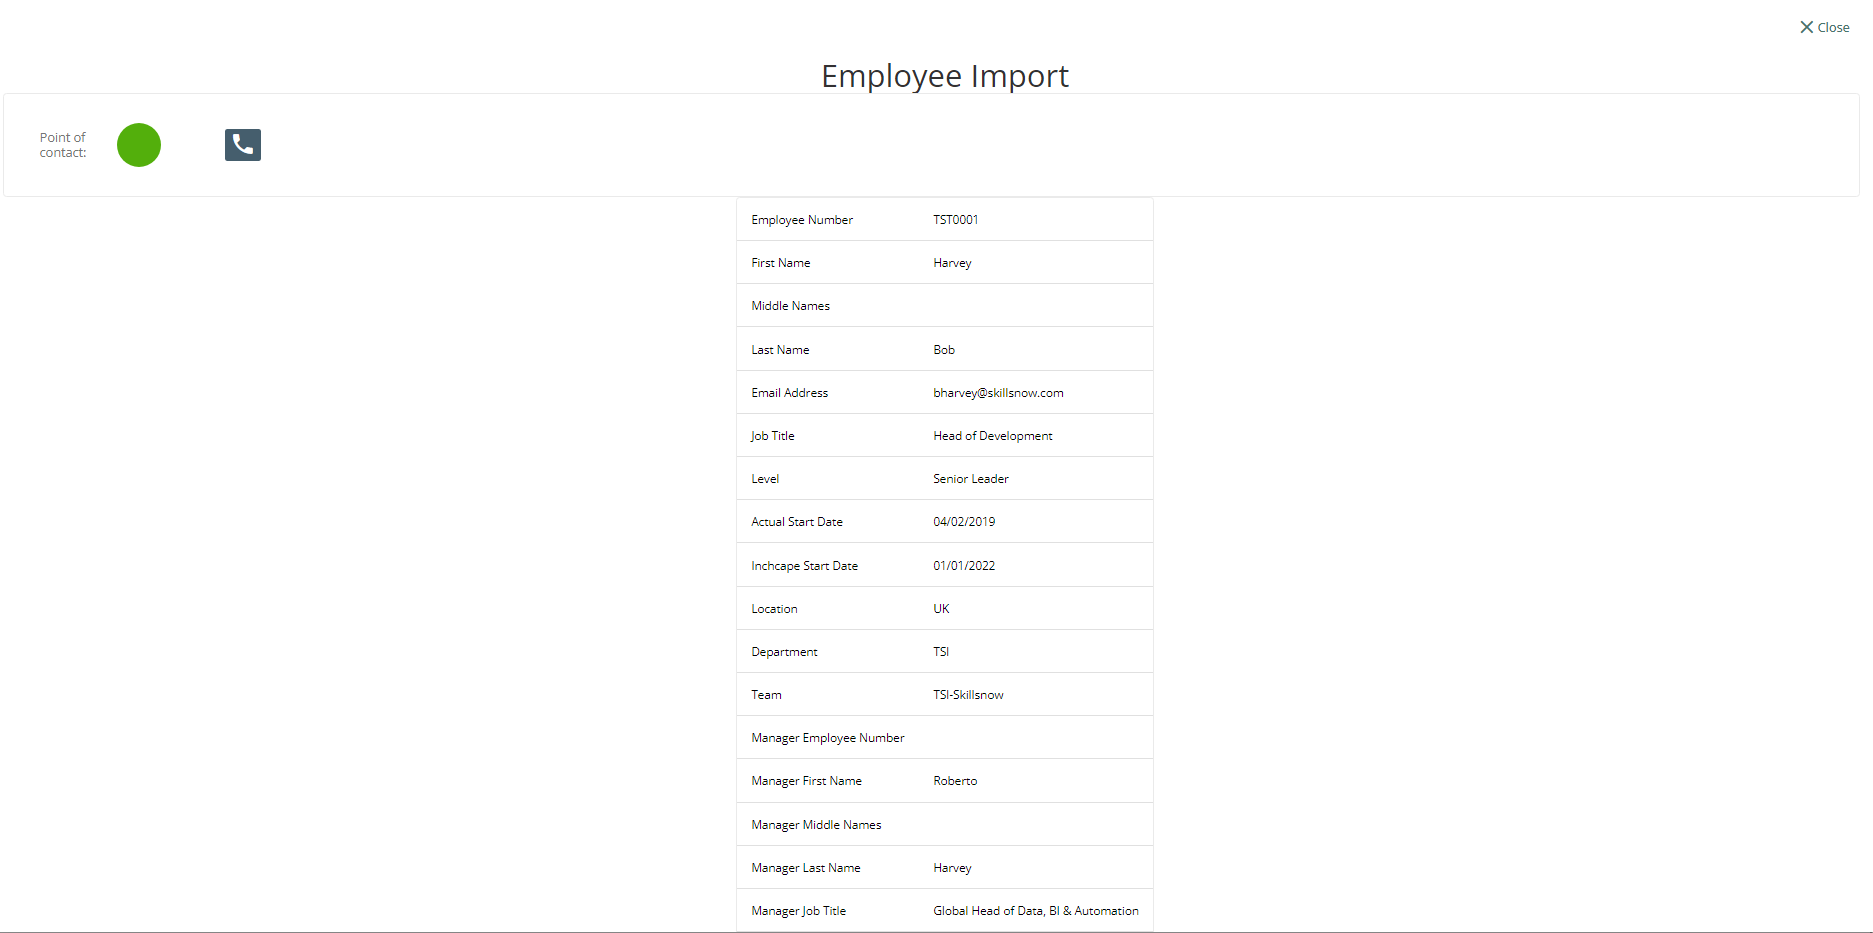The image size is (1873, 933).
Task: Click the green point of contact avatar
Action: [x=139, y=145]
